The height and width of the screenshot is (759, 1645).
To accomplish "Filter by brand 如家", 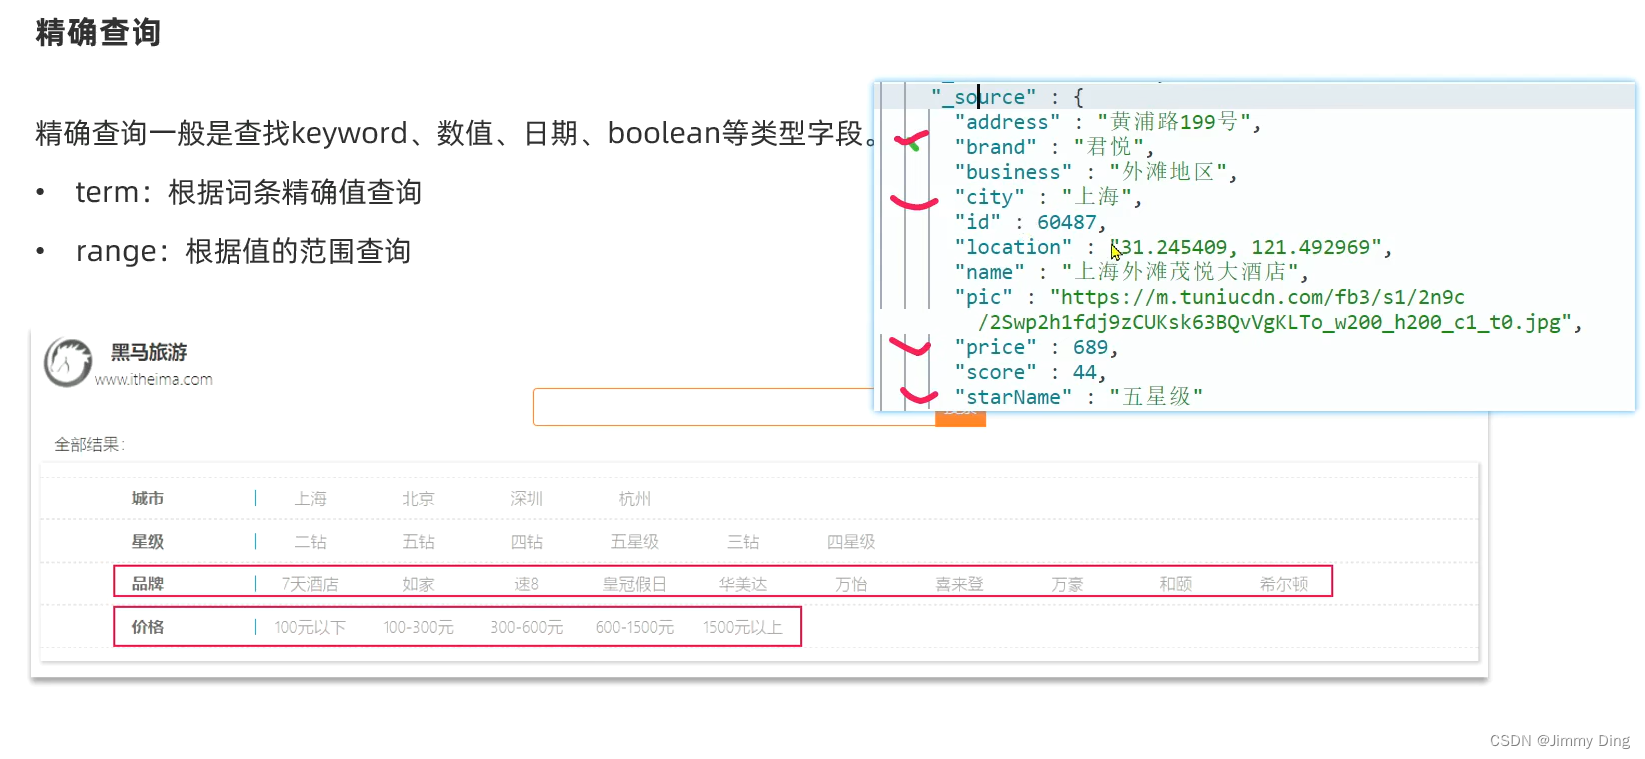I will (x=418, y=584).
